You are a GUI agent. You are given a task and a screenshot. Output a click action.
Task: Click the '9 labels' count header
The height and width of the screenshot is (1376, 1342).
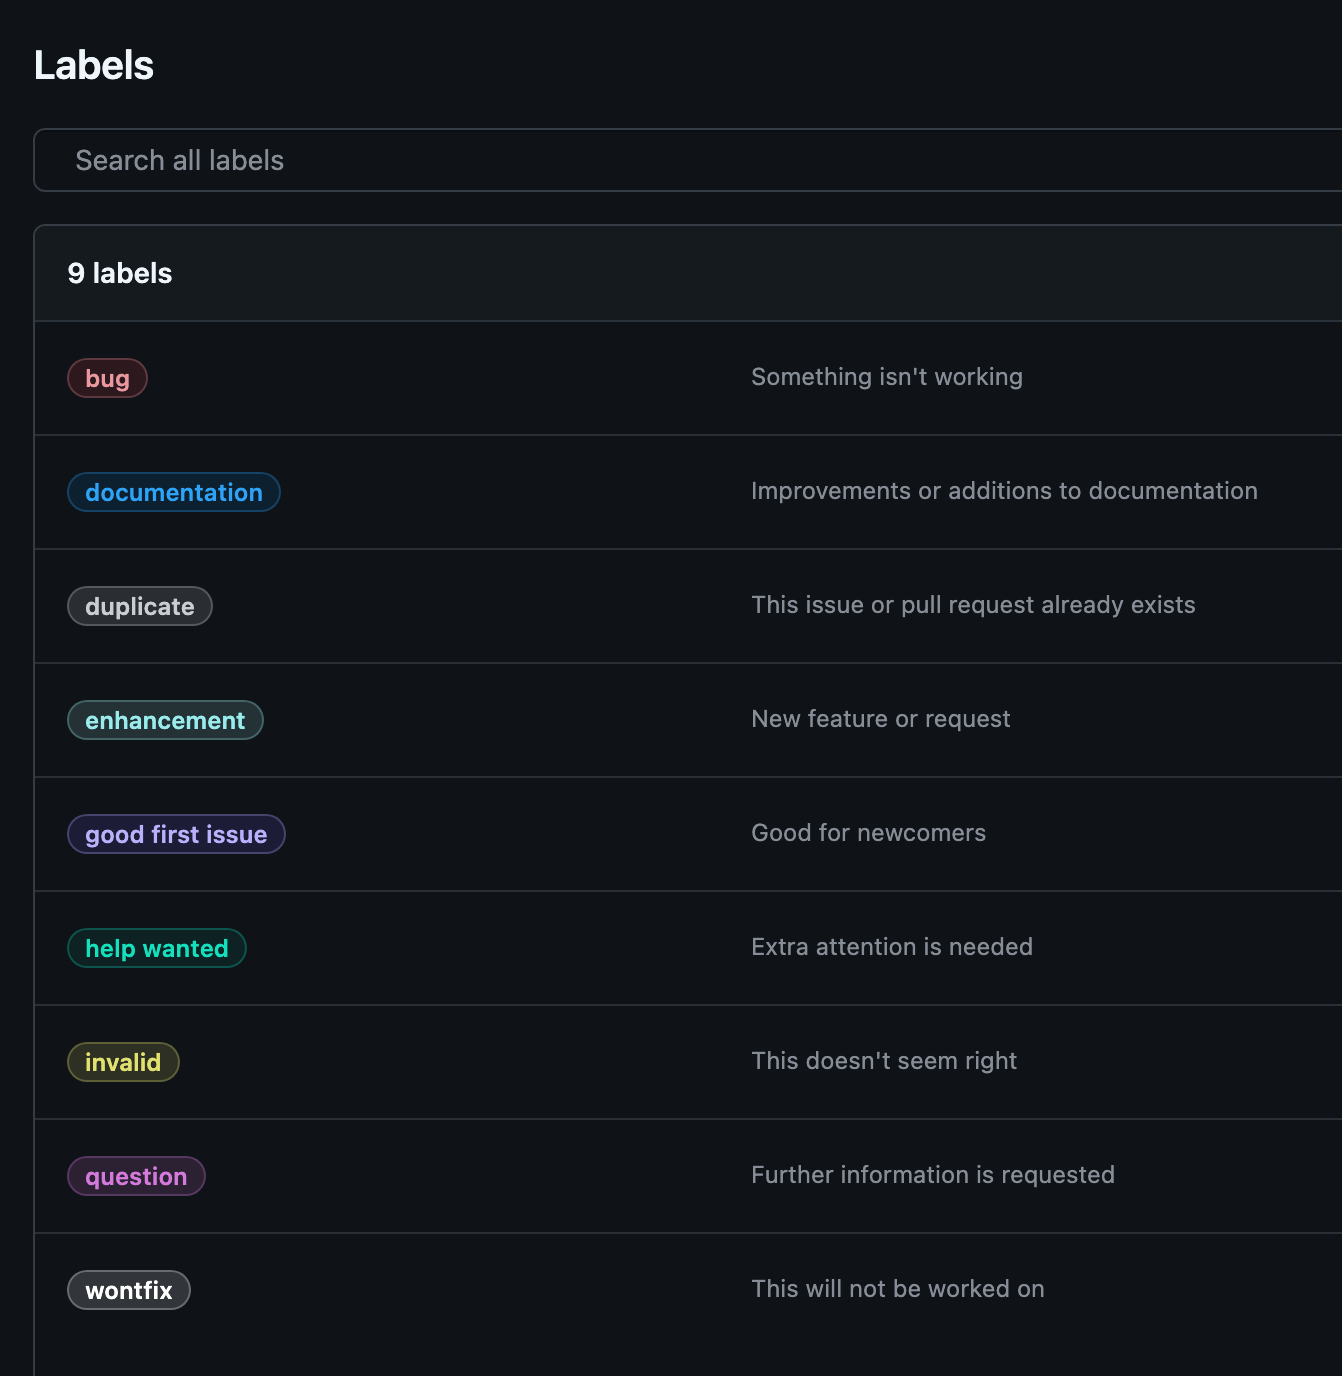click(x=120, y=273)
